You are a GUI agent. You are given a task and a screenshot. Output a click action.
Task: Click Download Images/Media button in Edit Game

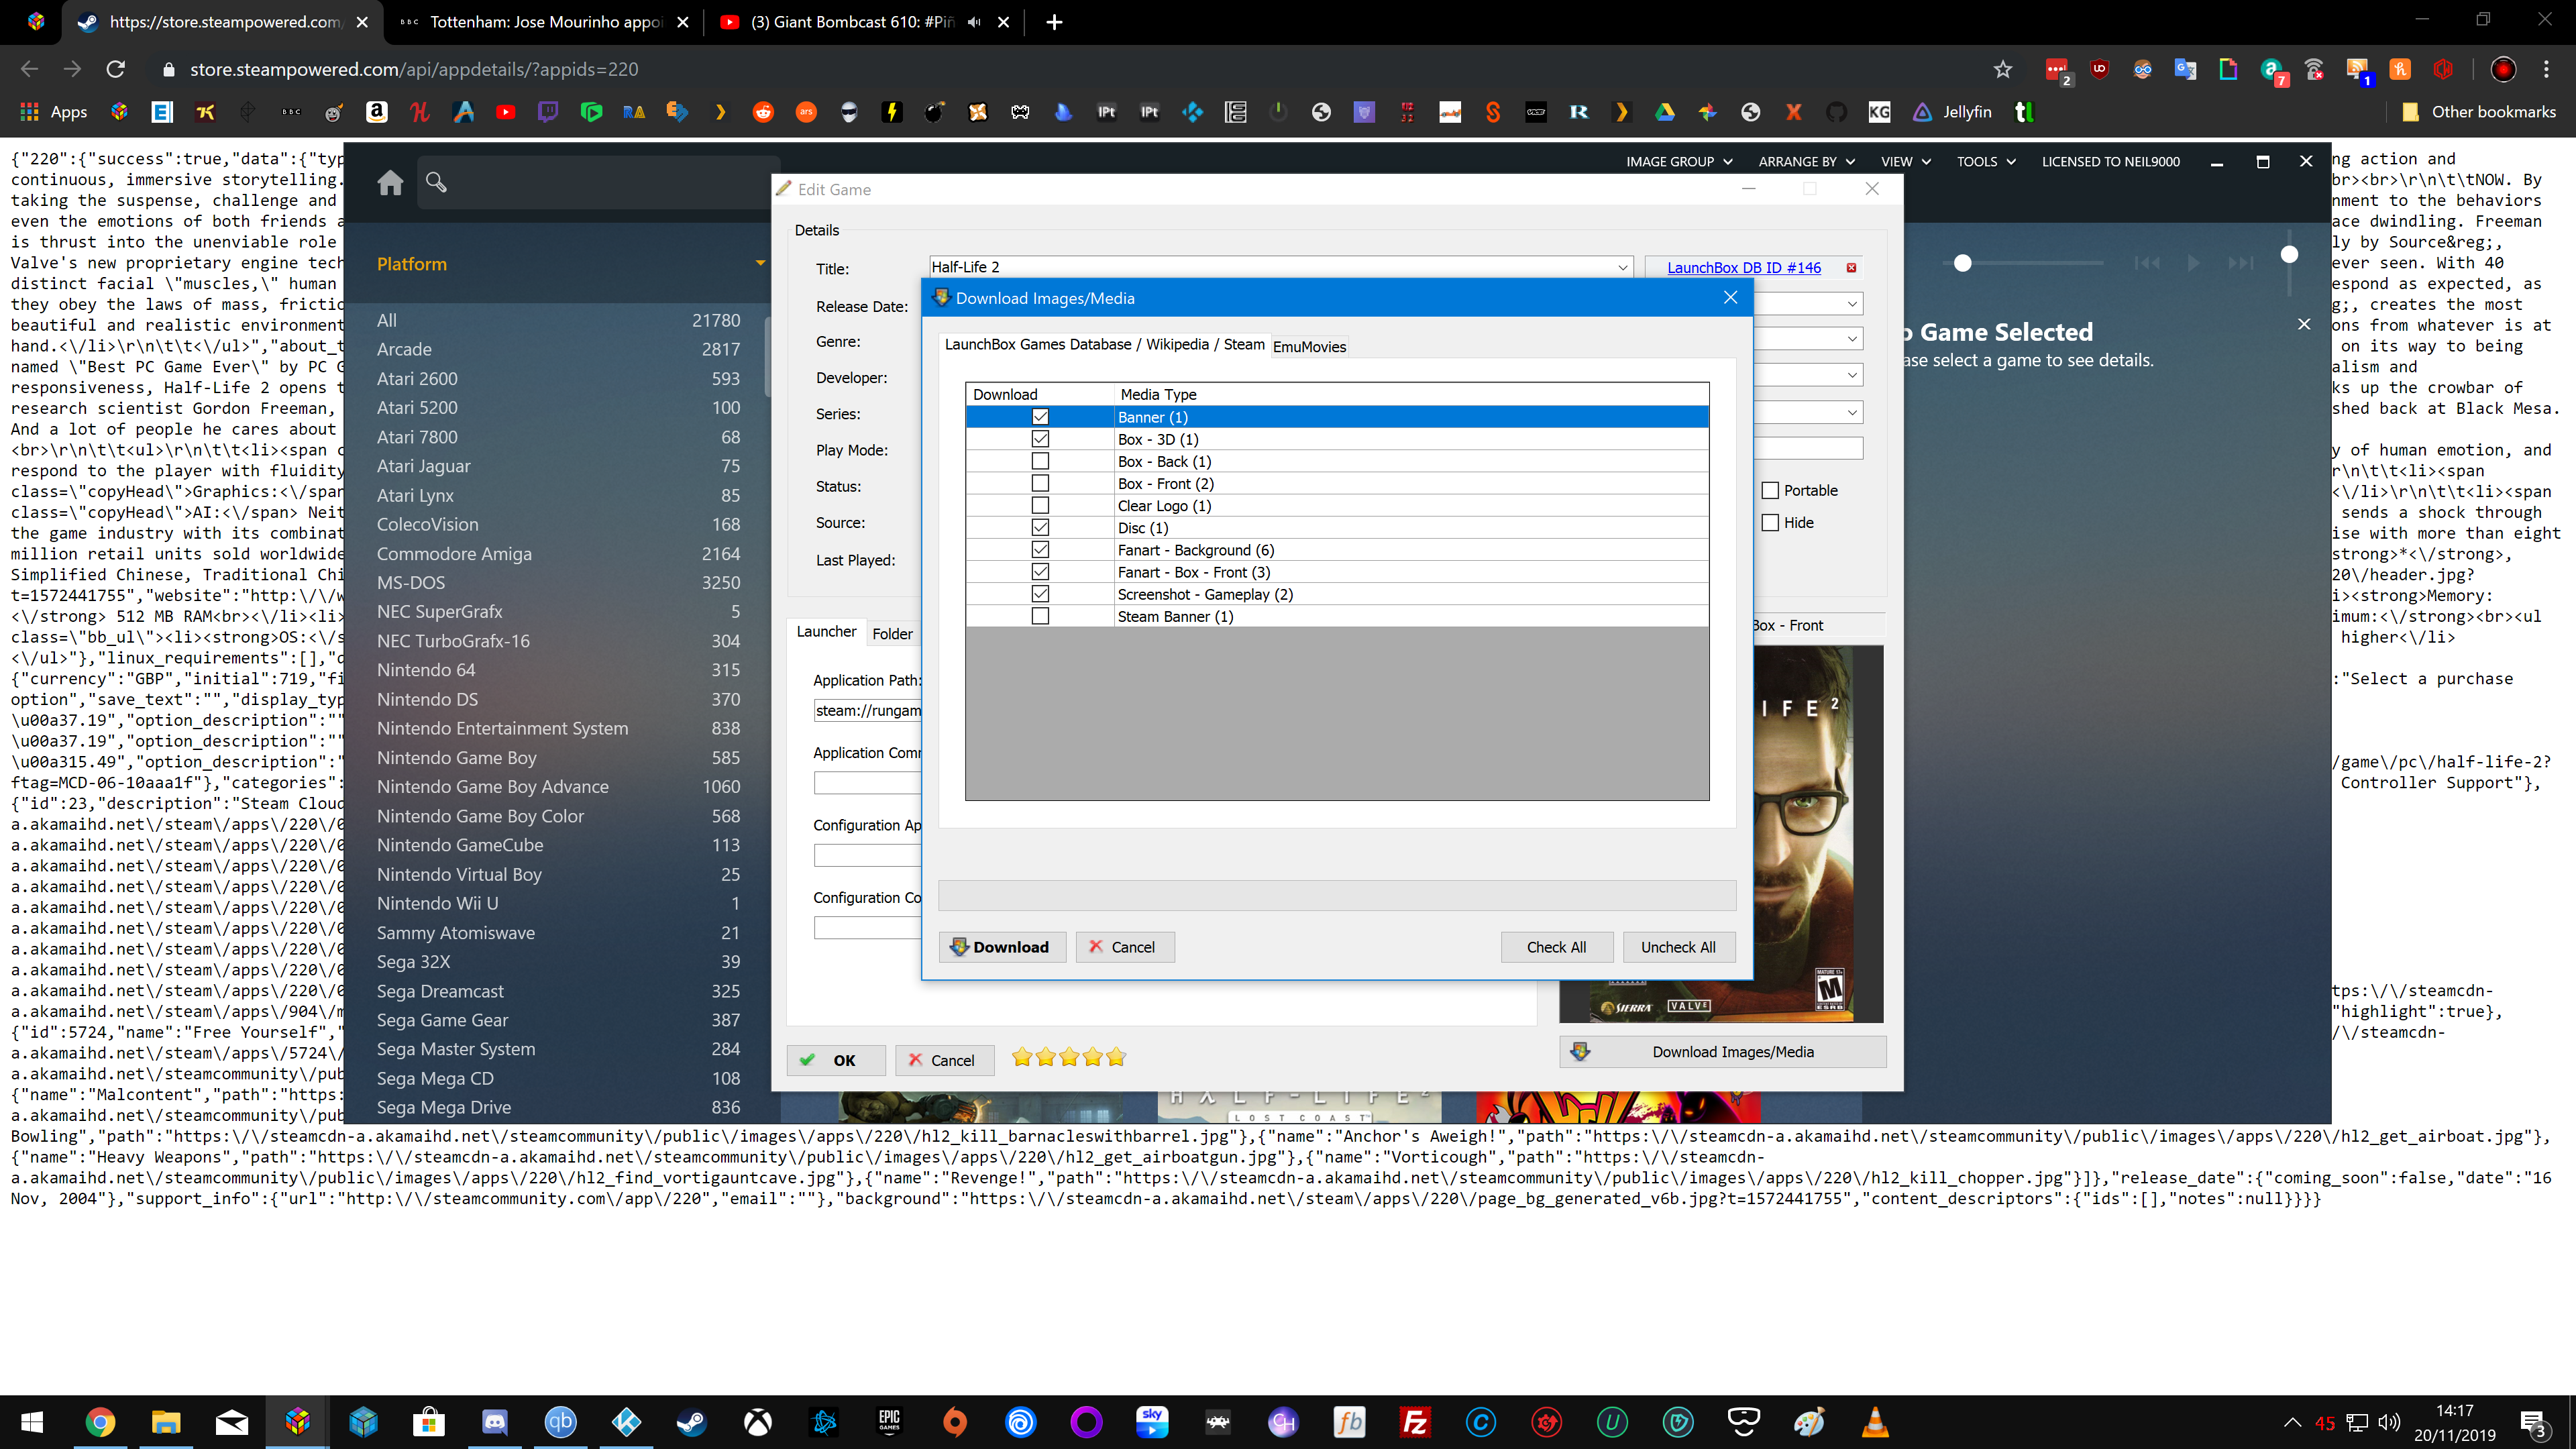click(1722, 1052)
